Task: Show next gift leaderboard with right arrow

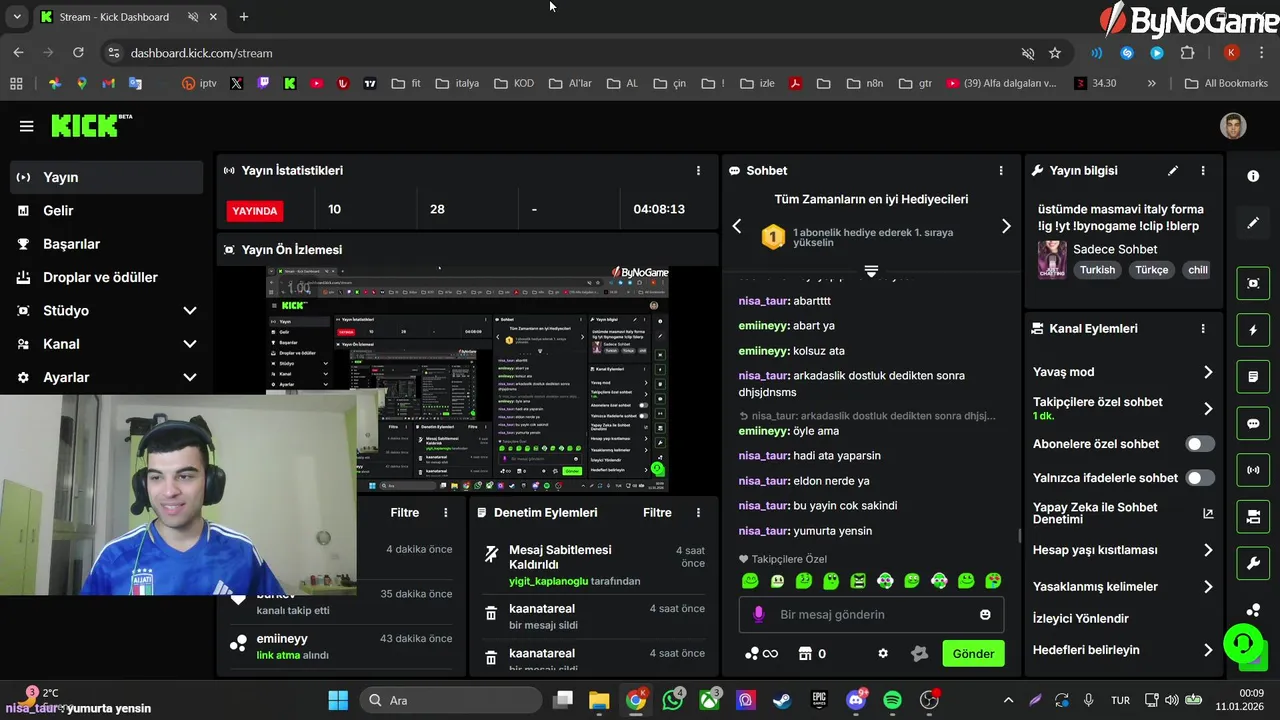Action: point(1006,226)
